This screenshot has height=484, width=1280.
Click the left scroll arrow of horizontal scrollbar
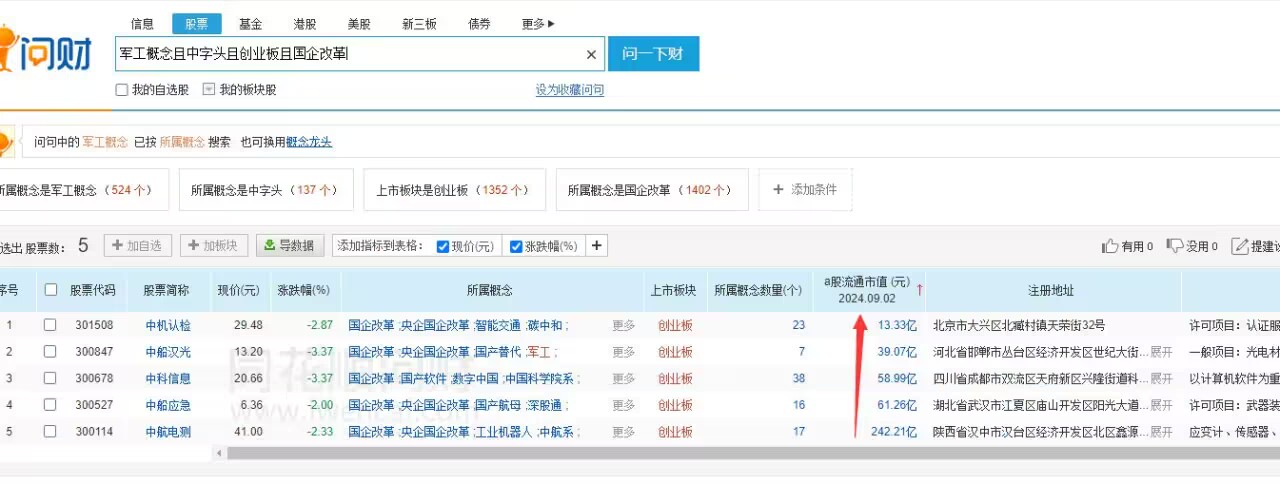[220, 453]
